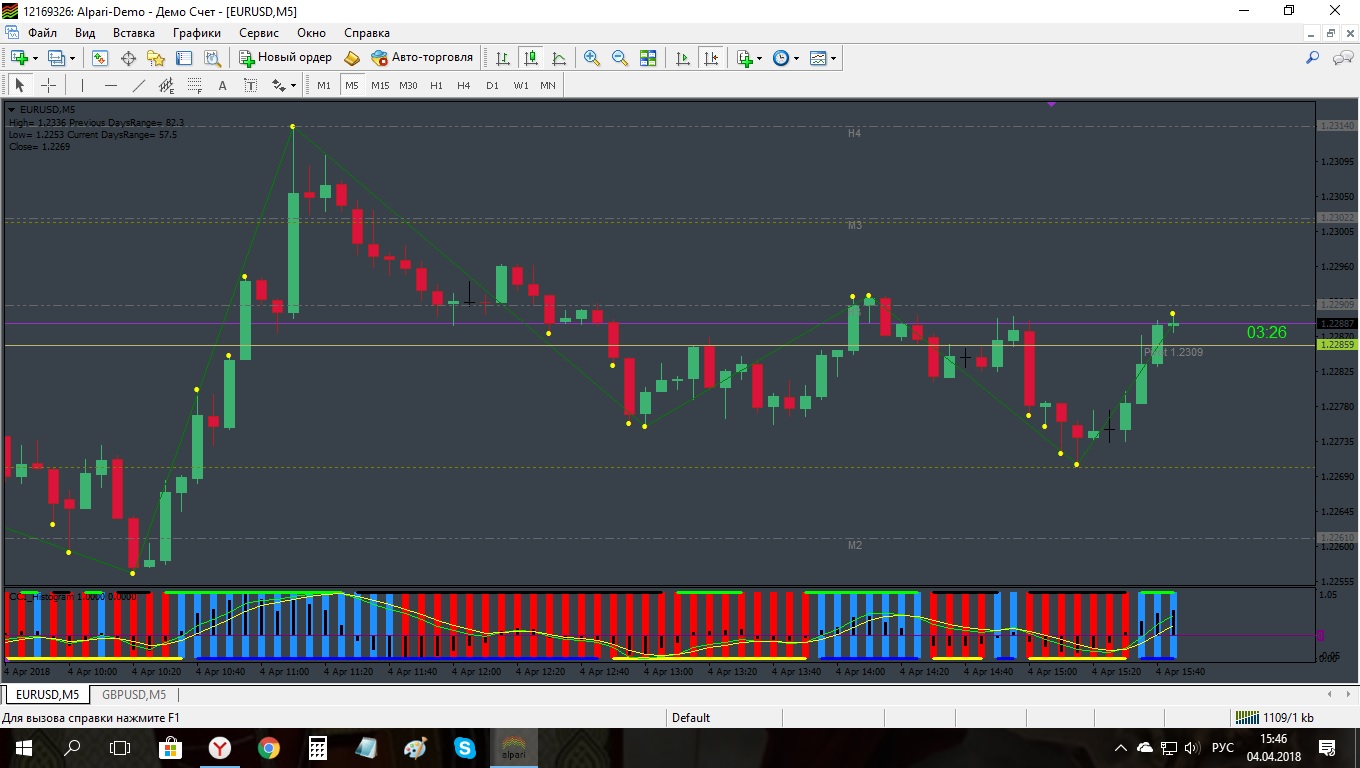Switch to the GBPUSD,M5 chart tab

(x=134, y=694)
